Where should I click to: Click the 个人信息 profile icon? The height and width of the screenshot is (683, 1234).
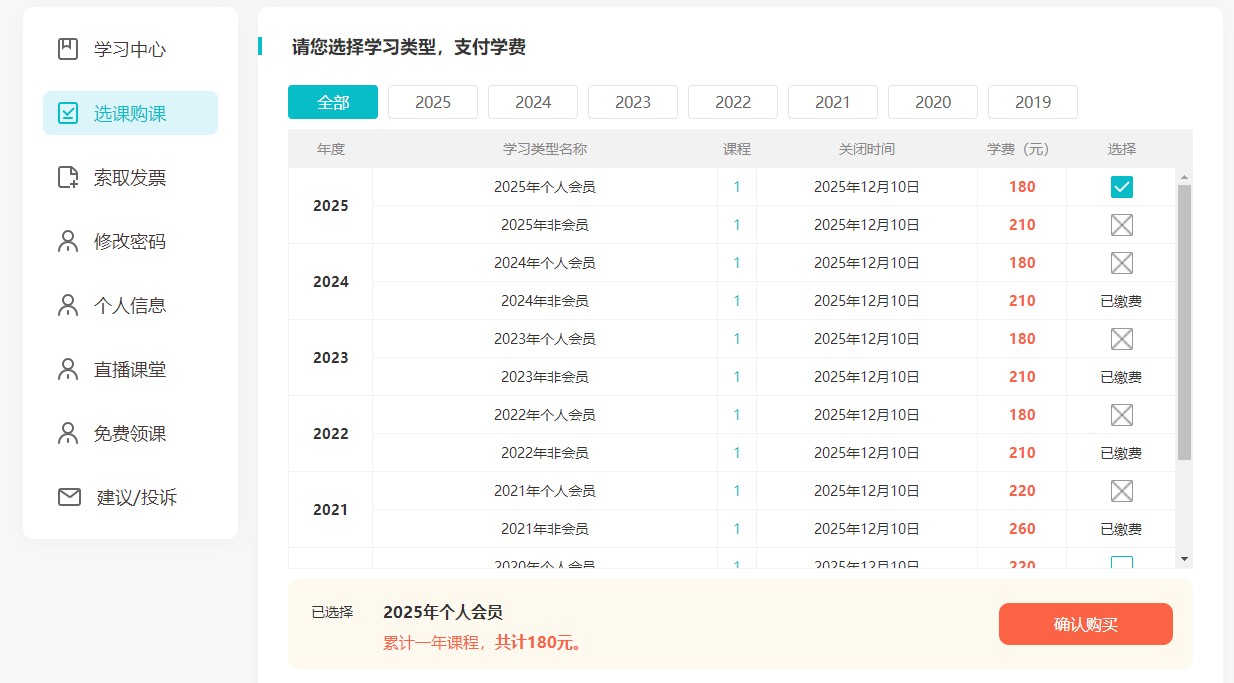point(66,305)
